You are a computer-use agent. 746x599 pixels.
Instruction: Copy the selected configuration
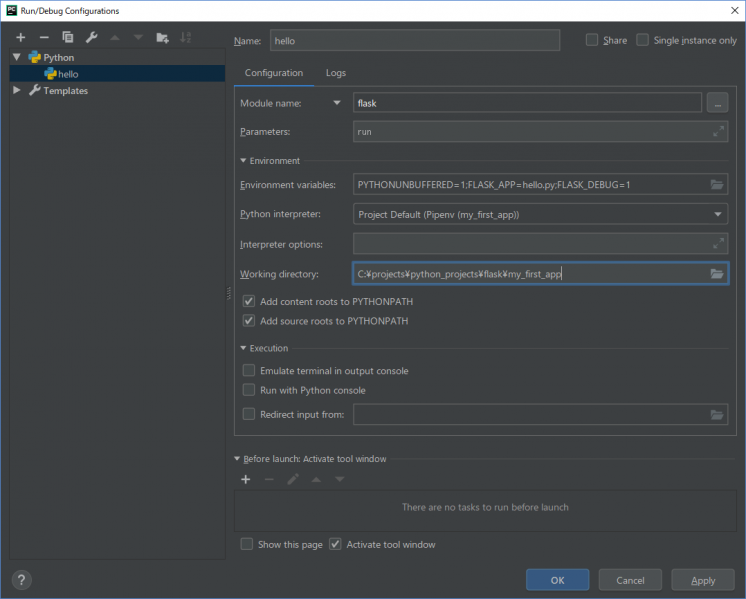pyautogui.click(x=68, y=37)
